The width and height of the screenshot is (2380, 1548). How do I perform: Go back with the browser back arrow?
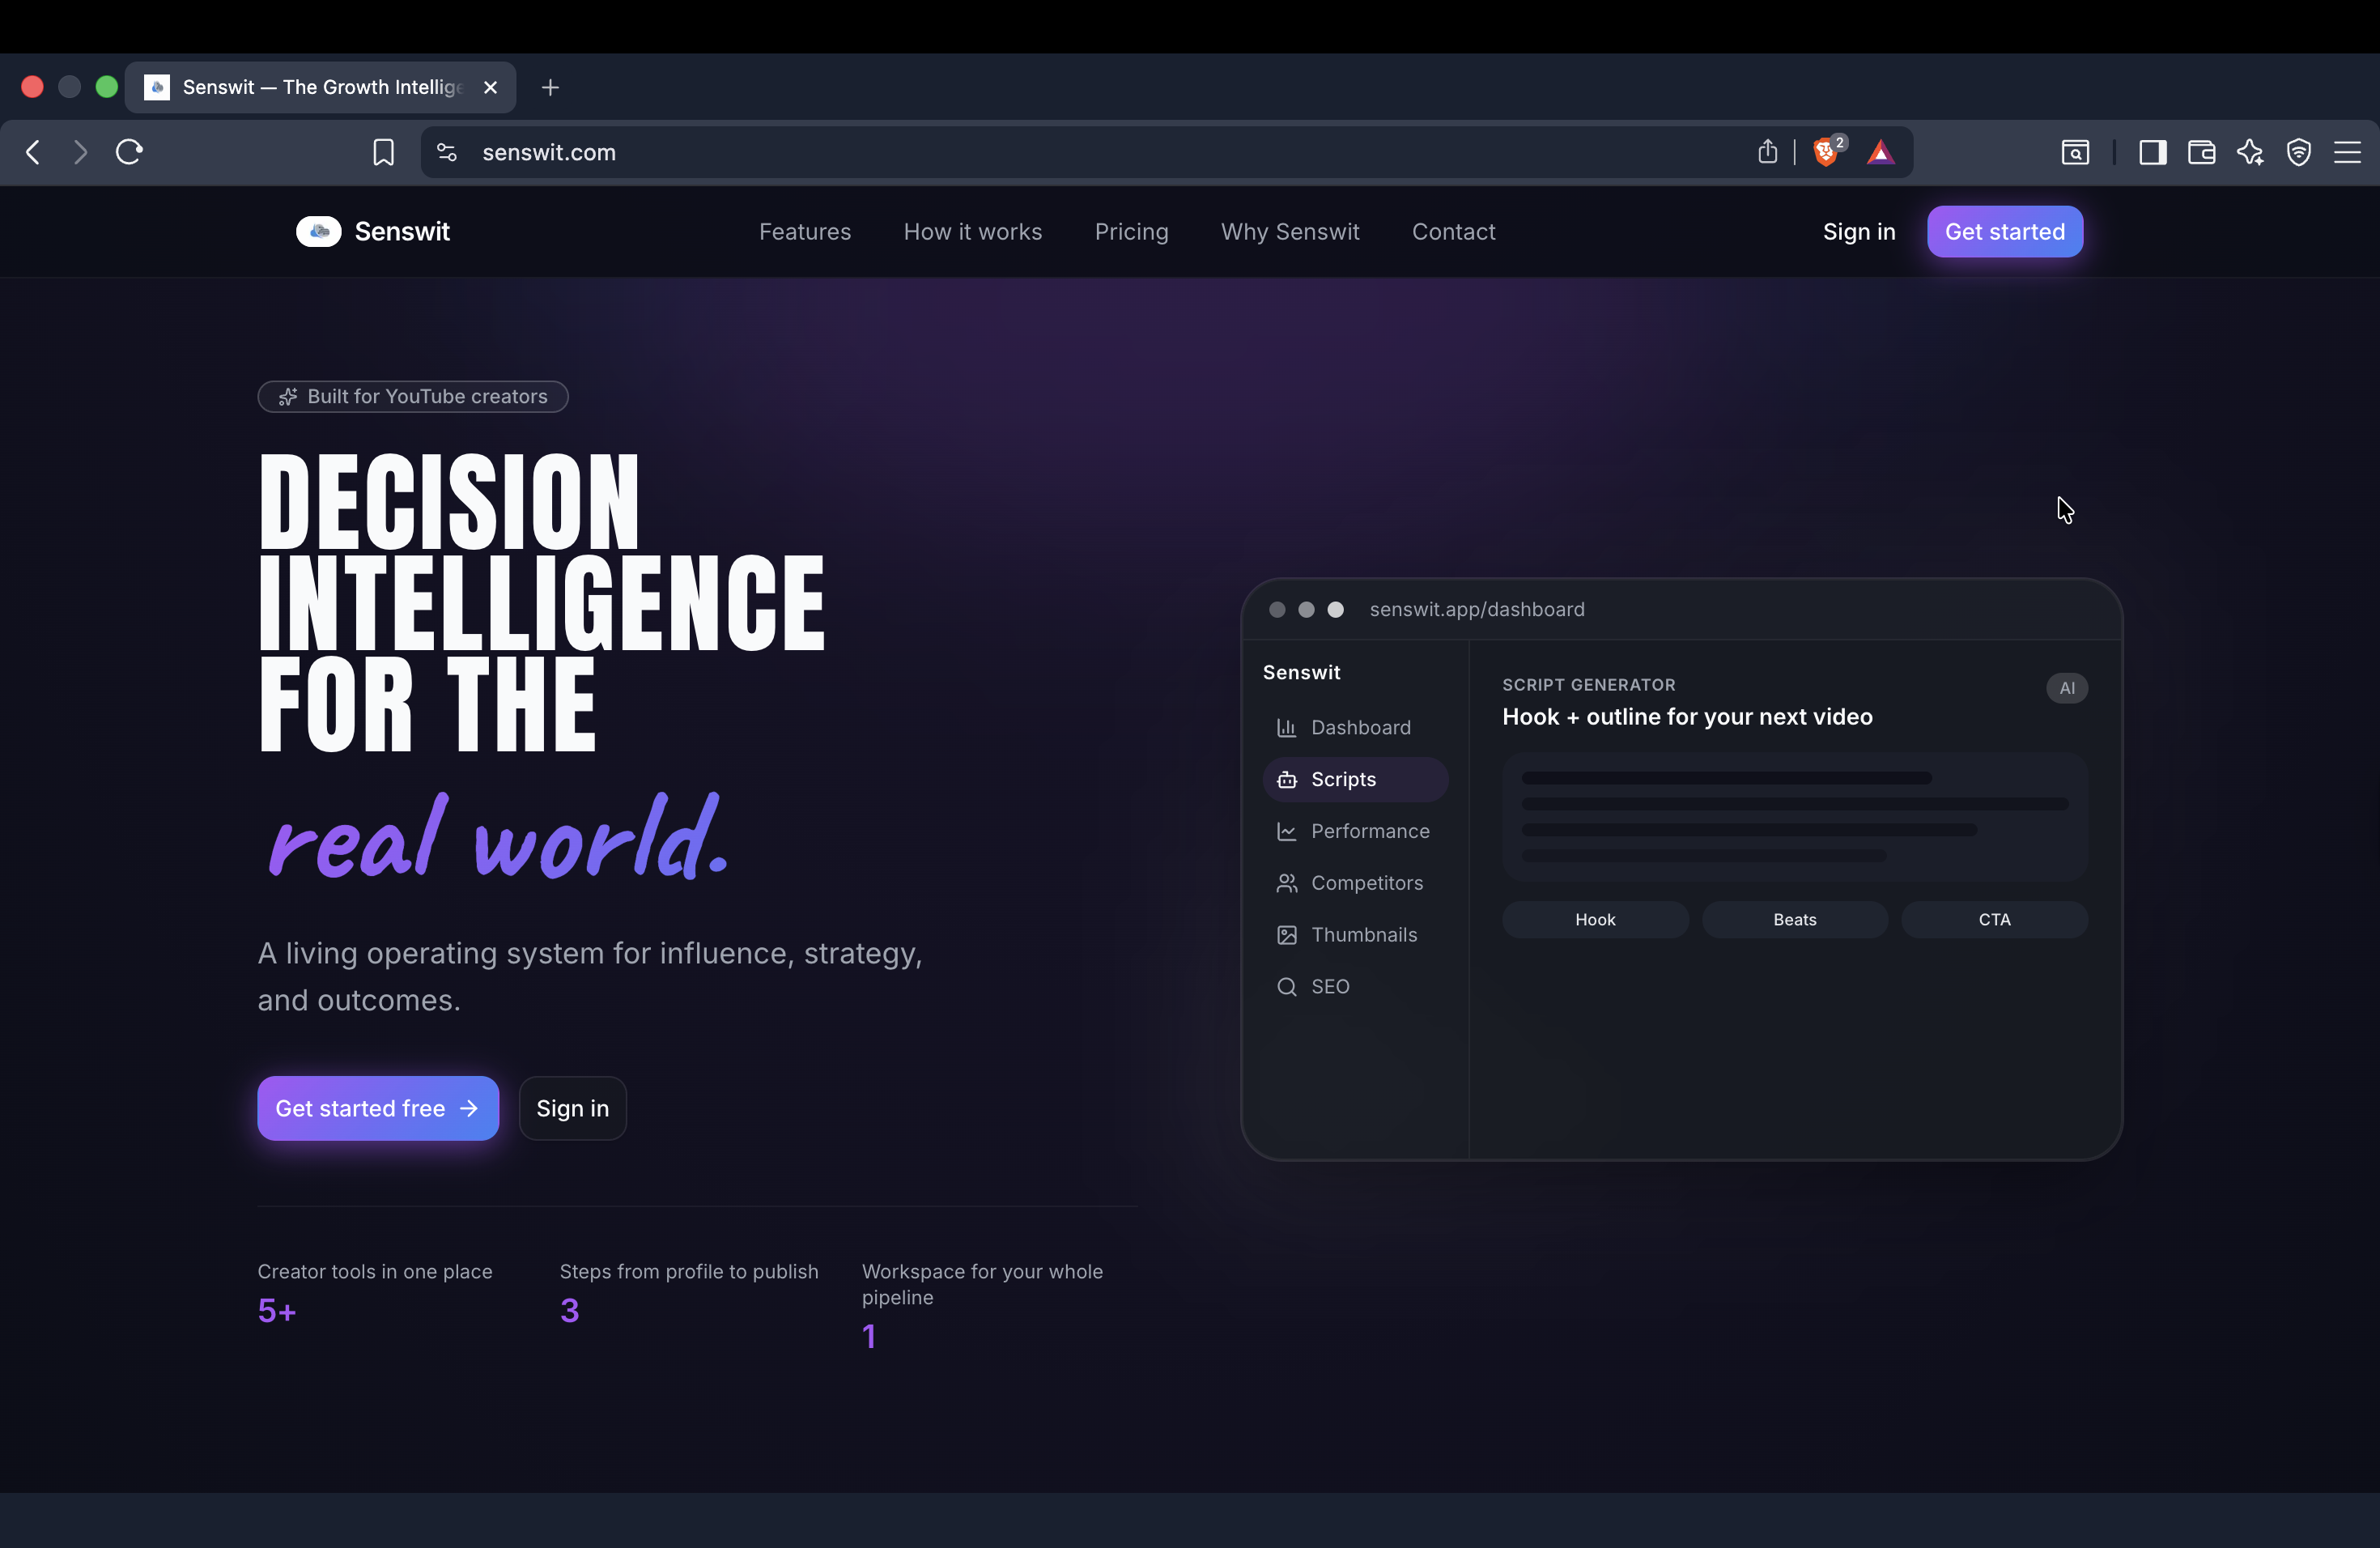pyautogui.click(x=33, y=152)
